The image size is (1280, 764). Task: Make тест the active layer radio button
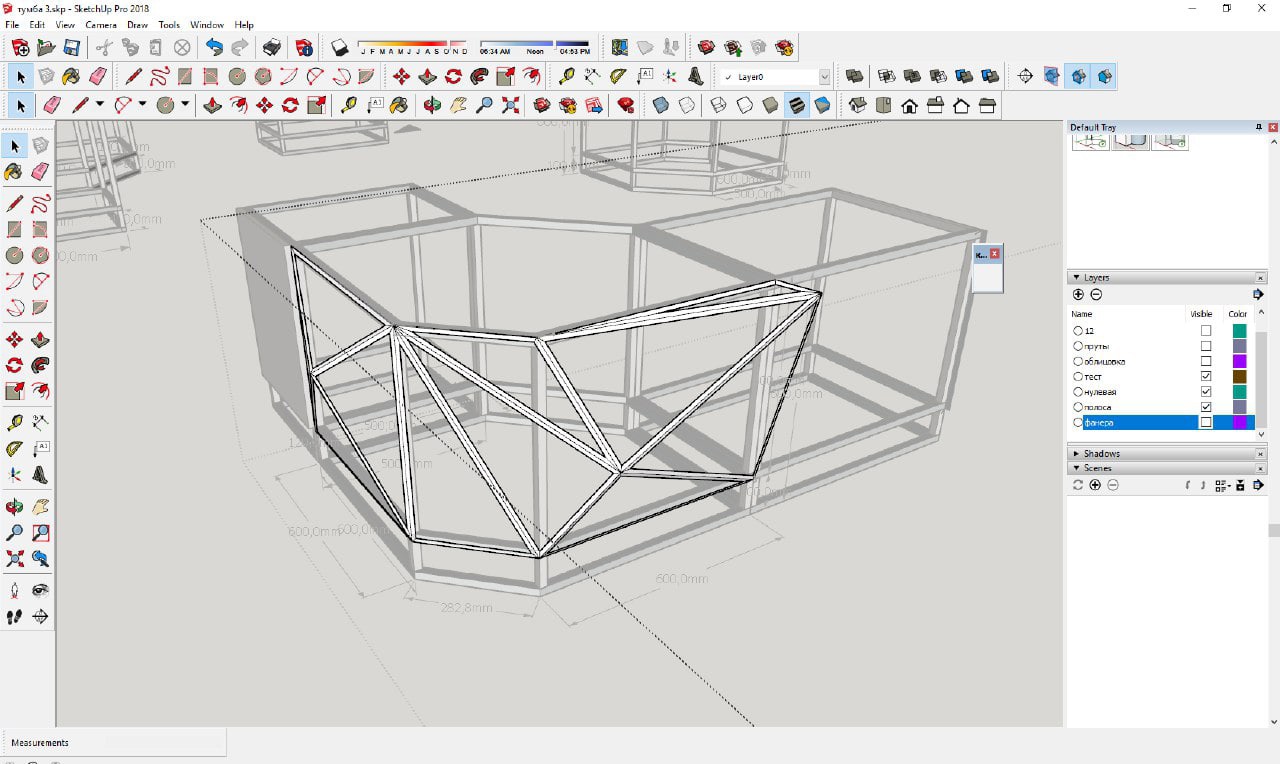click(x=1078, y=377)
